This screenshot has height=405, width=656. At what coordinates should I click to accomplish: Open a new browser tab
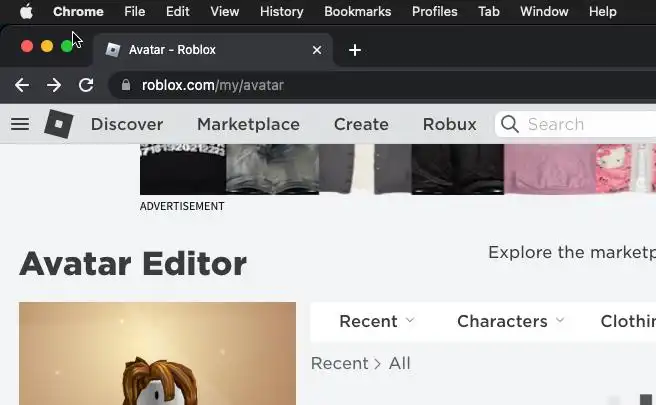click(x=355, y=50)
